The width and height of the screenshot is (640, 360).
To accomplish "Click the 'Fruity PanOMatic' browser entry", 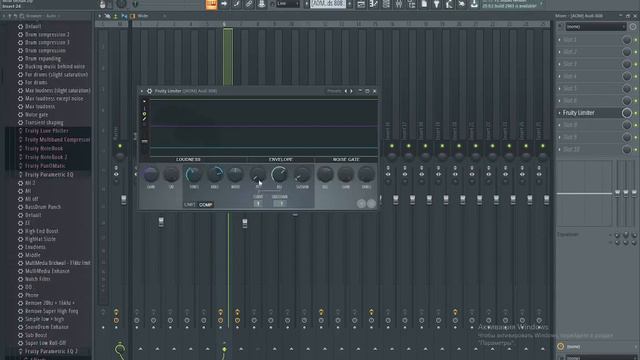I will tap(45, 166).
